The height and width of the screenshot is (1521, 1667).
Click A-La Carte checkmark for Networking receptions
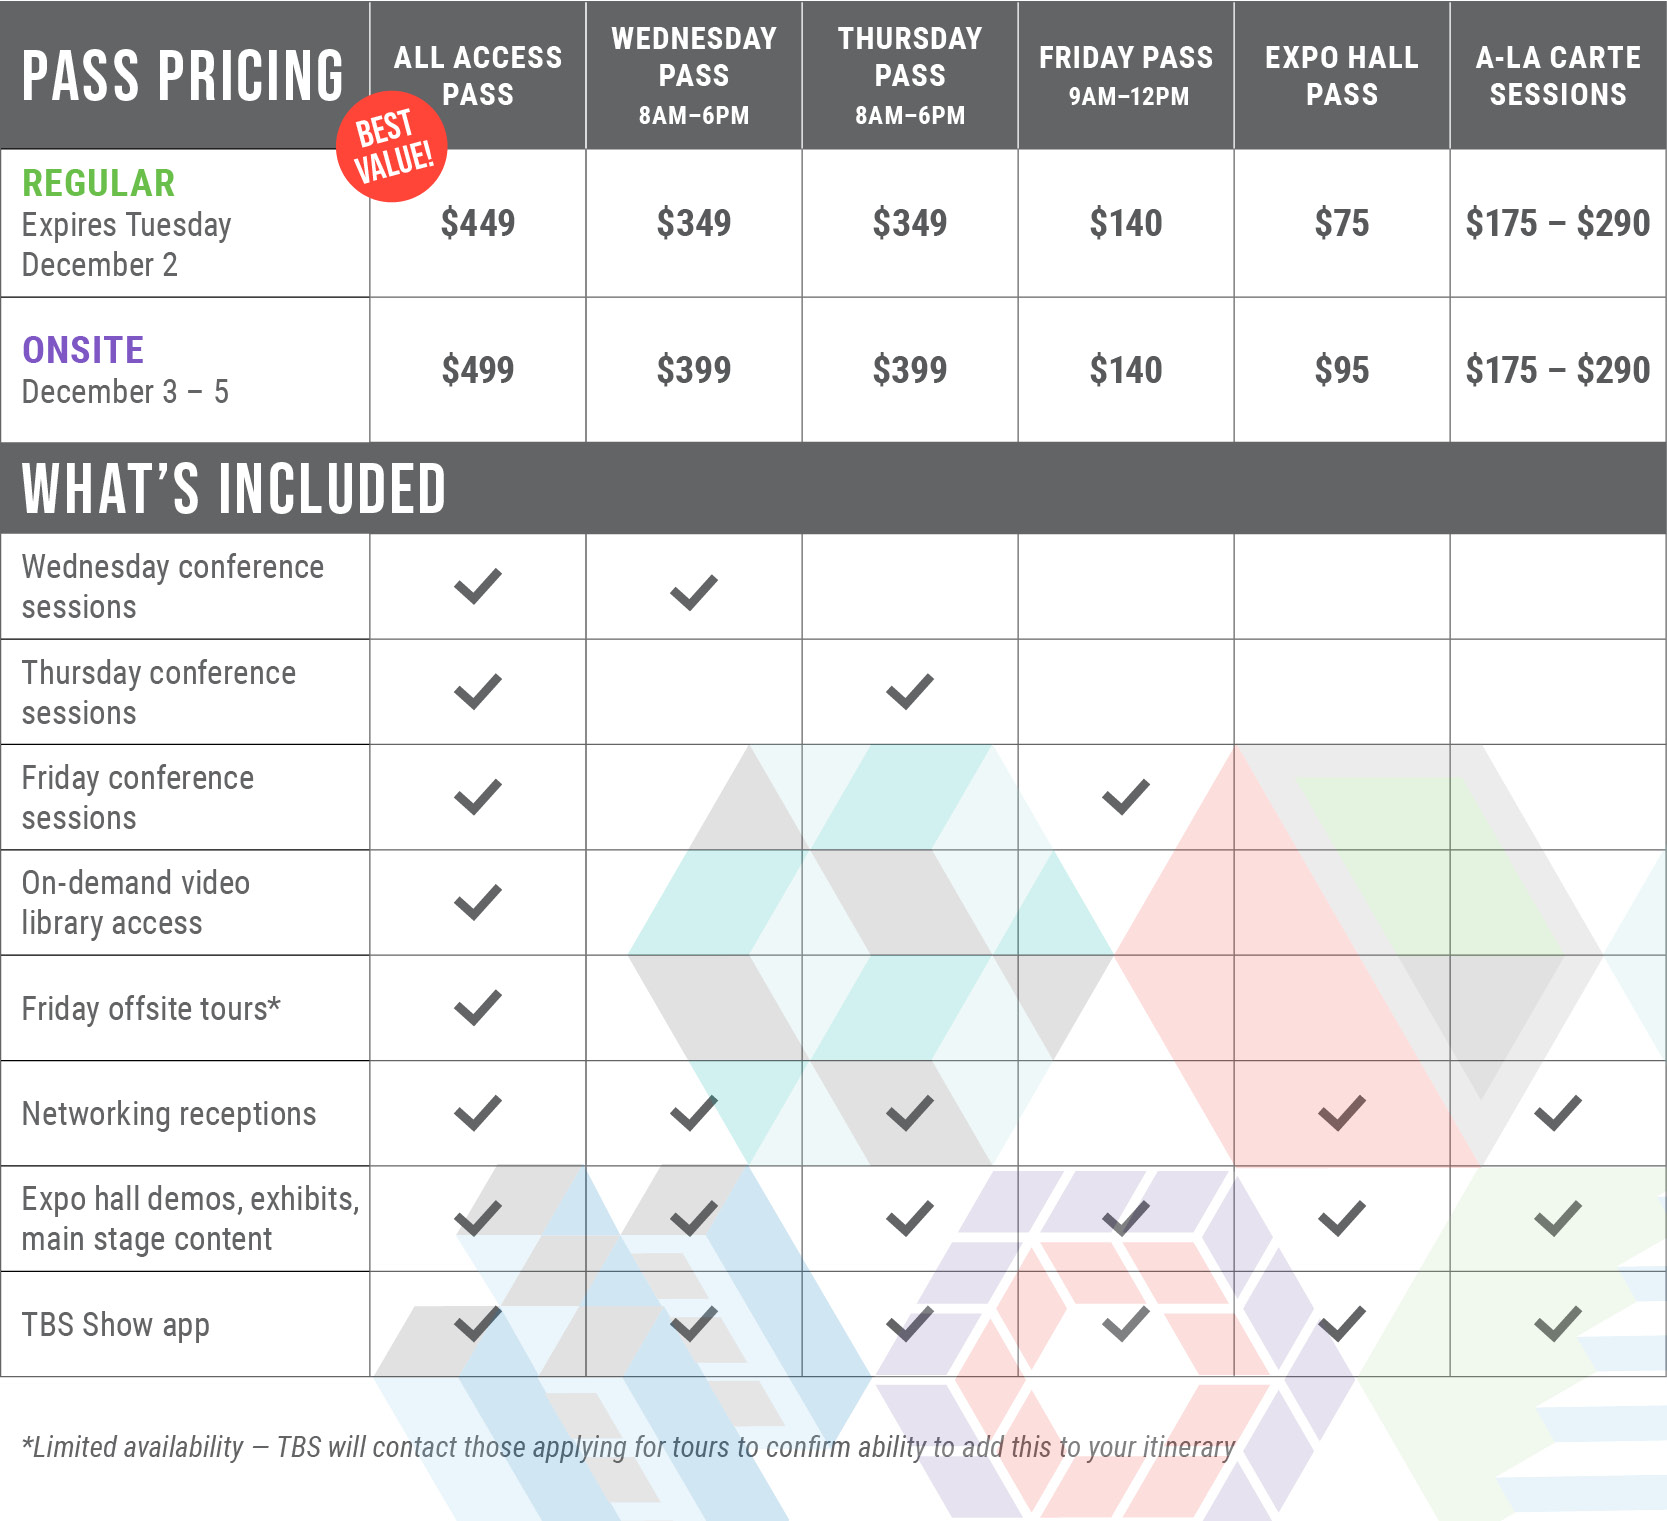click(x=1558, y=1113)
